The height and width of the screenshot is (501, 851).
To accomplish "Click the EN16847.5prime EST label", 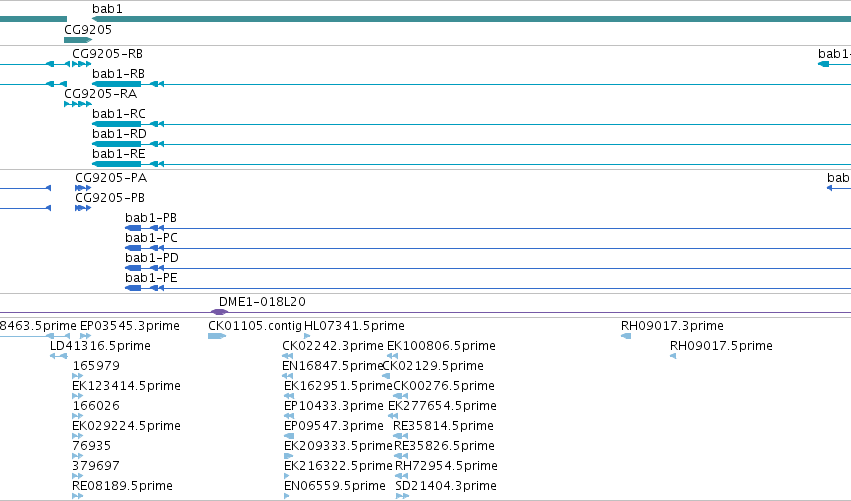I will 333,366.
